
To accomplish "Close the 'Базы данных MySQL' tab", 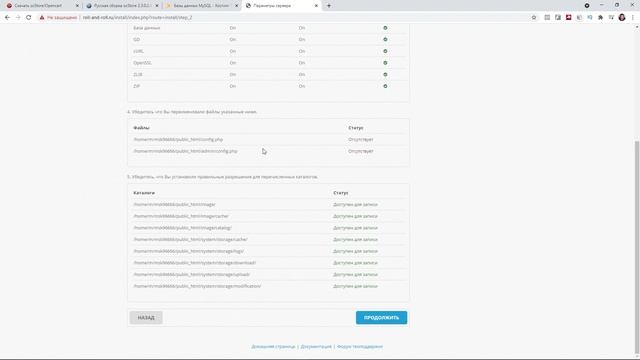I will pyautogui.click(x=236, y=6).
